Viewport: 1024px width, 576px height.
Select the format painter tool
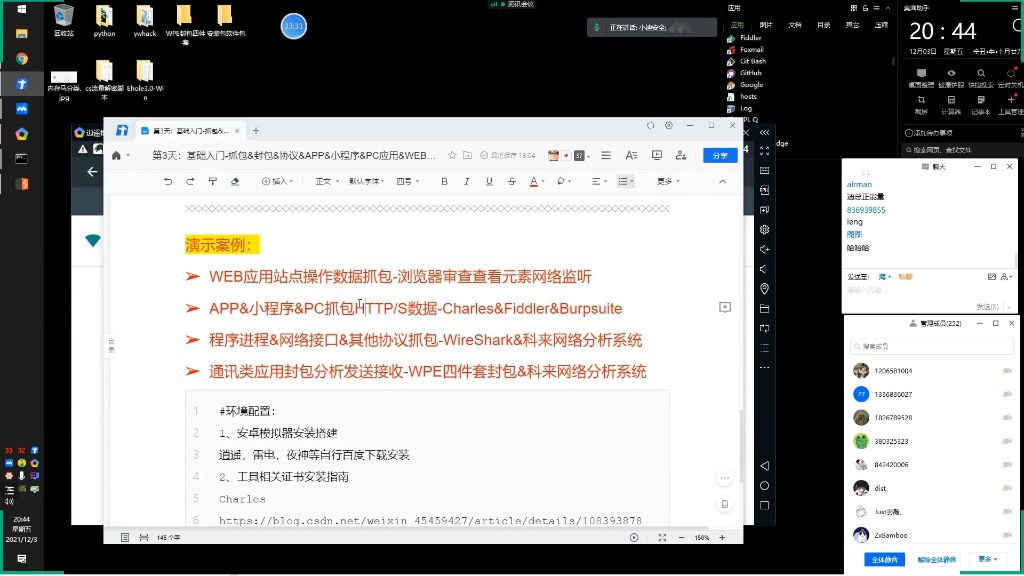212,182
